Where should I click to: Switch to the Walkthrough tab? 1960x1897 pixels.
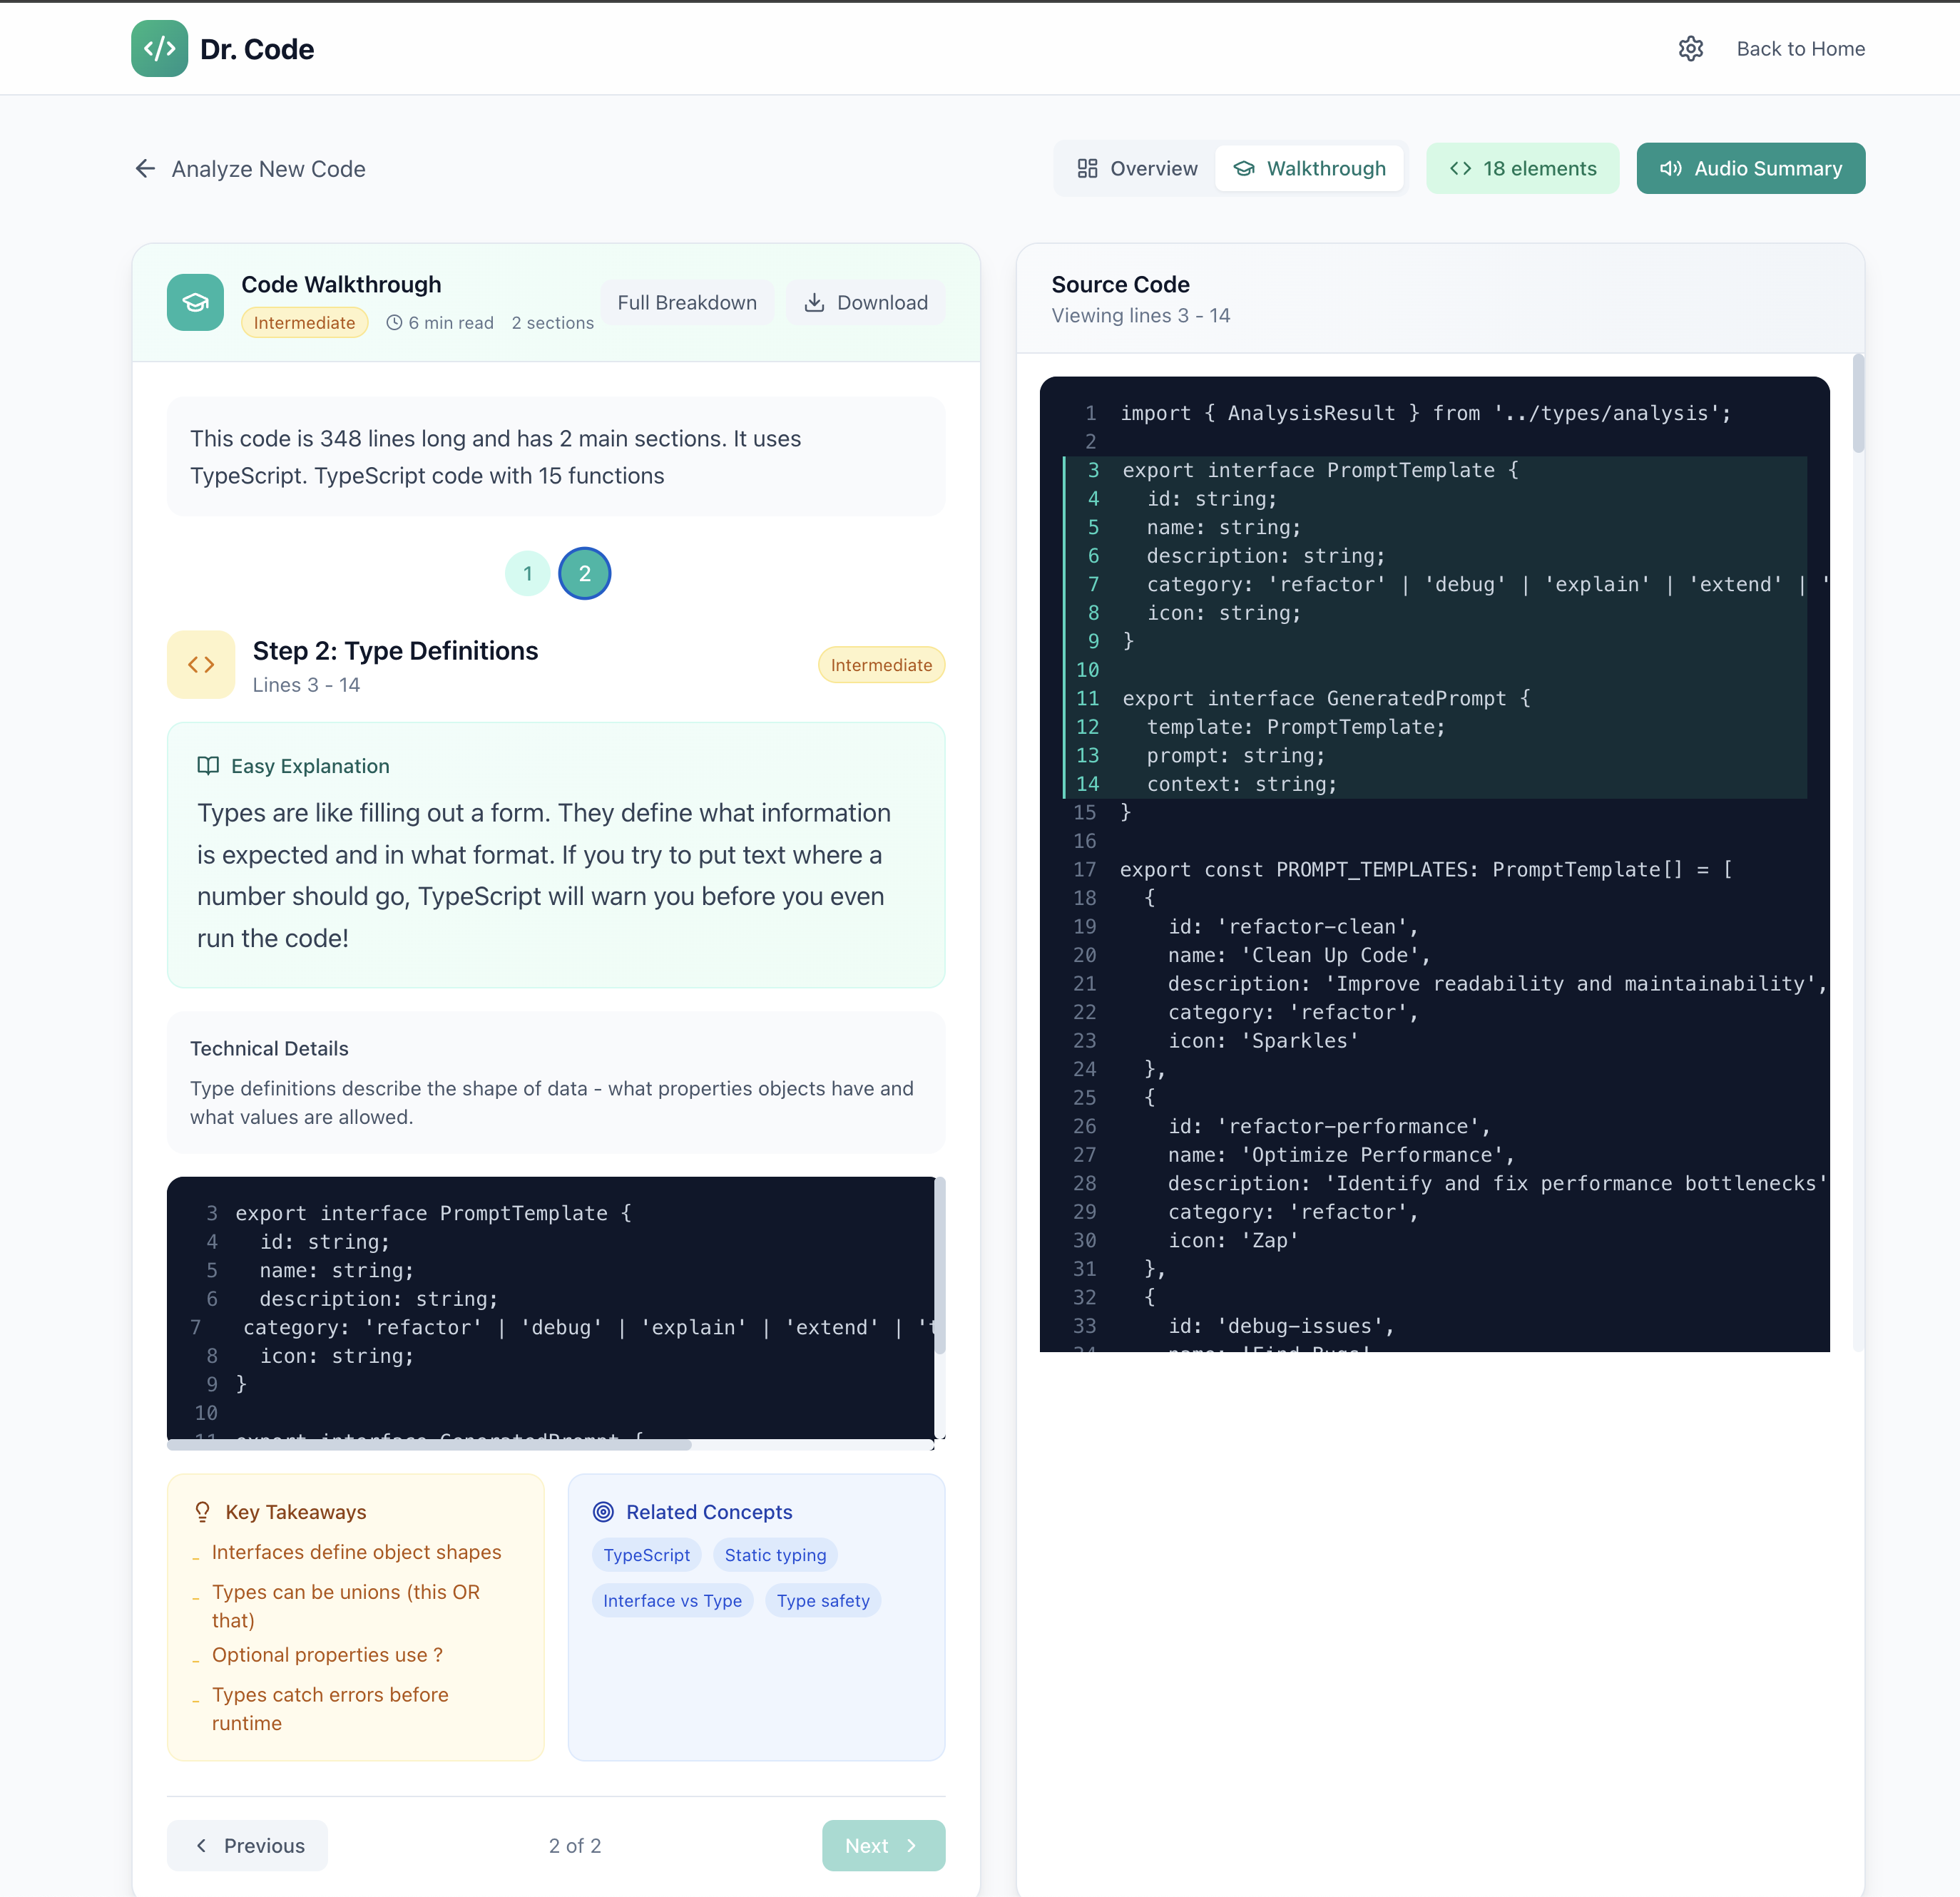tap(1309, 168)
